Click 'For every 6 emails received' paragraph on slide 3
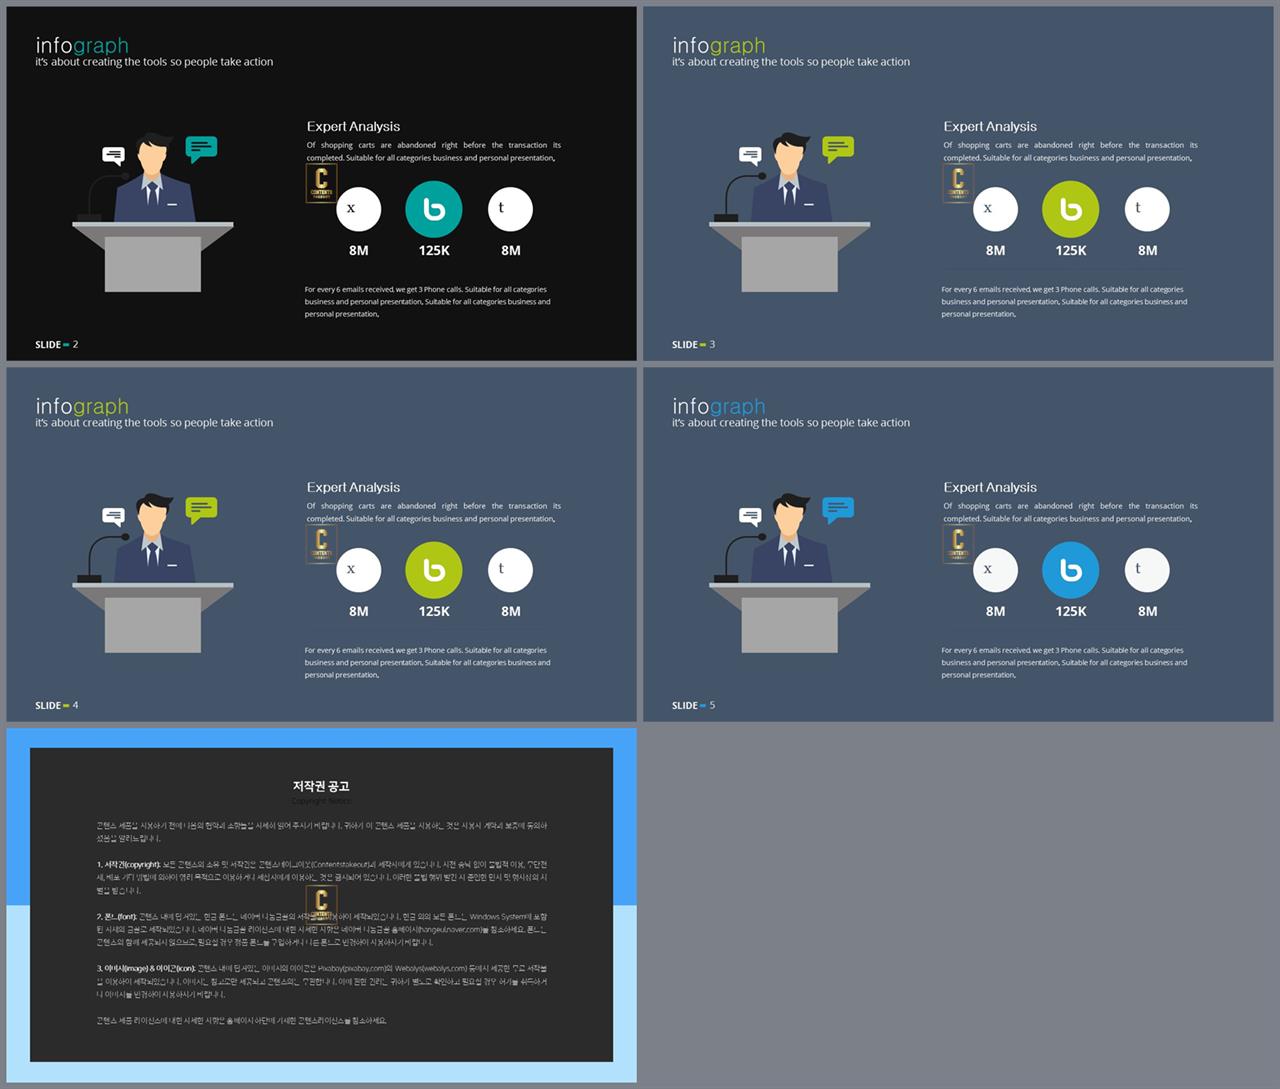The width and height of the screenshot is (1280, 1089). pyautogui.click(x=1065, y=301)
